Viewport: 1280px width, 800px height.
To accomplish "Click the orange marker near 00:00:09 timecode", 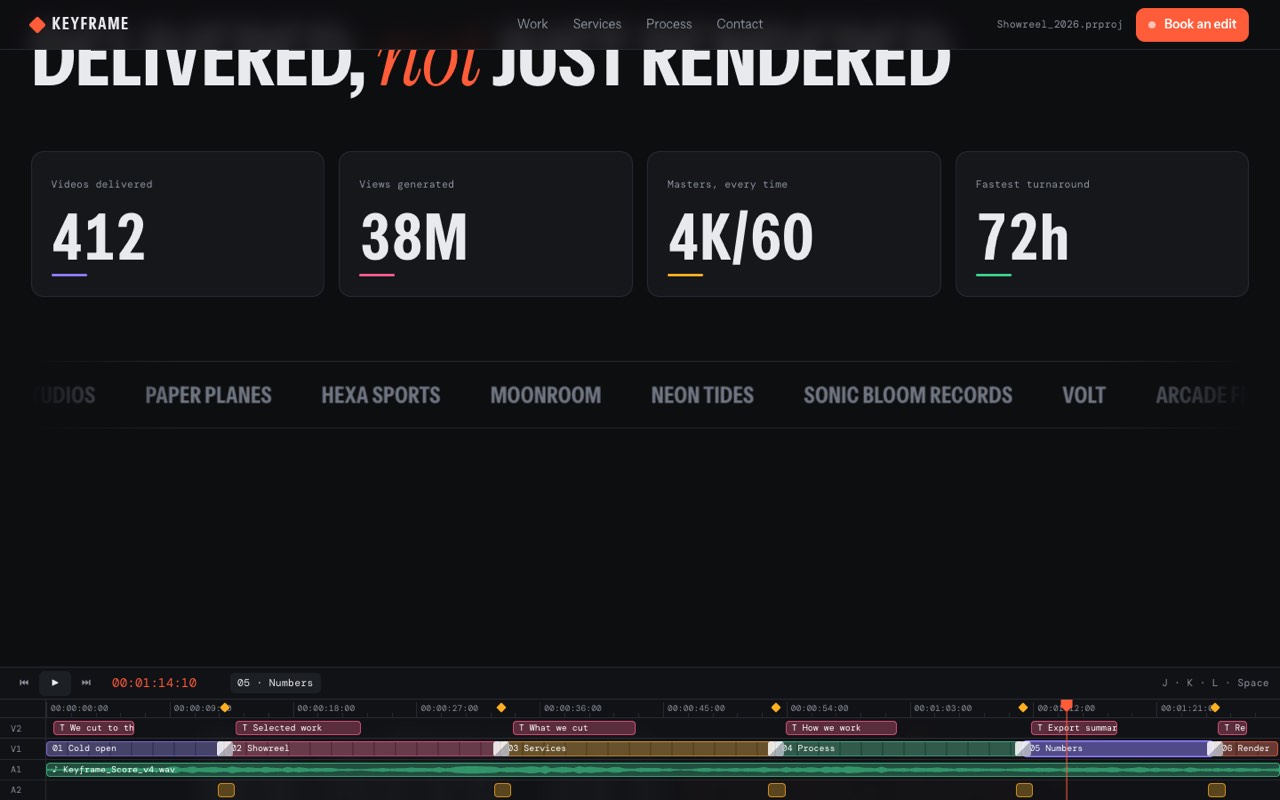I will pos(225,708).
